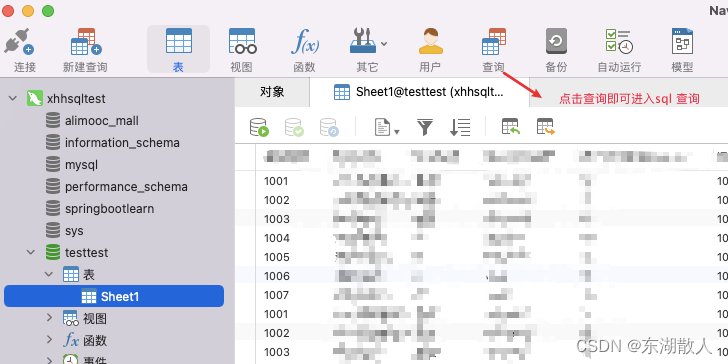Image resolution: width=728 pixels, height=364 pixels.
Task: Collapse the testtest database node
Action: (31, 252)
